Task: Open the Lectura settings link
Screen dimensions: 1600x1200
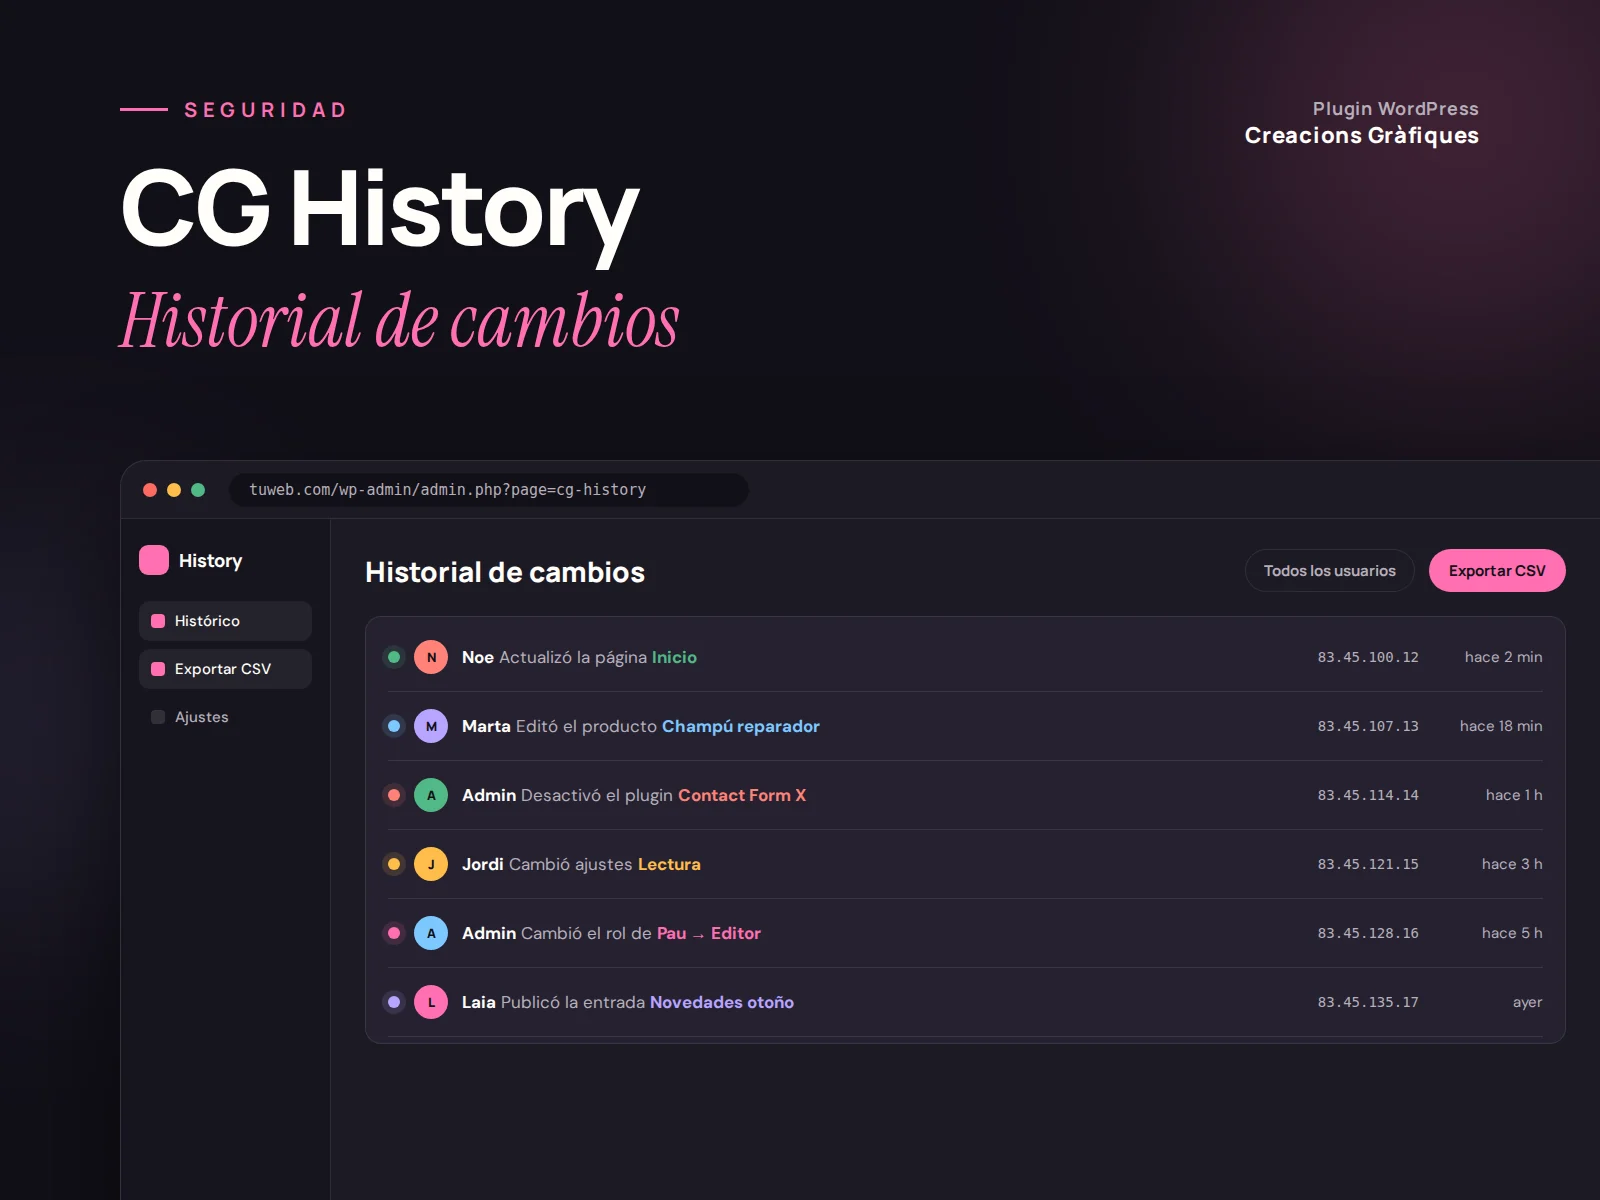Action: point(669,864)
